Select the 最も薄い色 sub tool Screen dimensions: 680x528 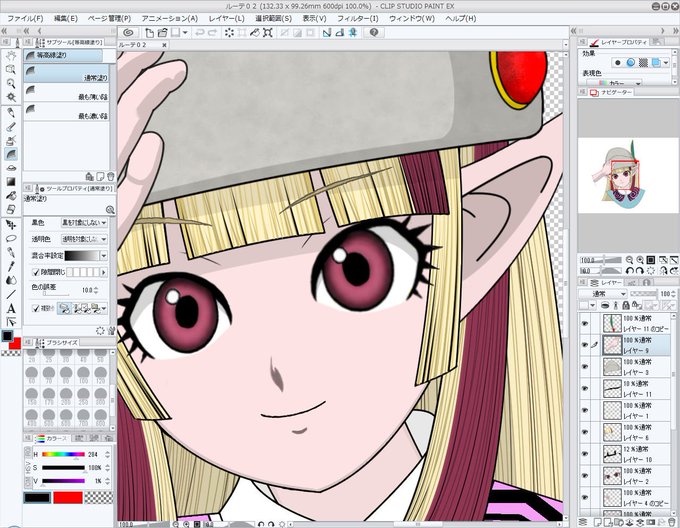66,92
